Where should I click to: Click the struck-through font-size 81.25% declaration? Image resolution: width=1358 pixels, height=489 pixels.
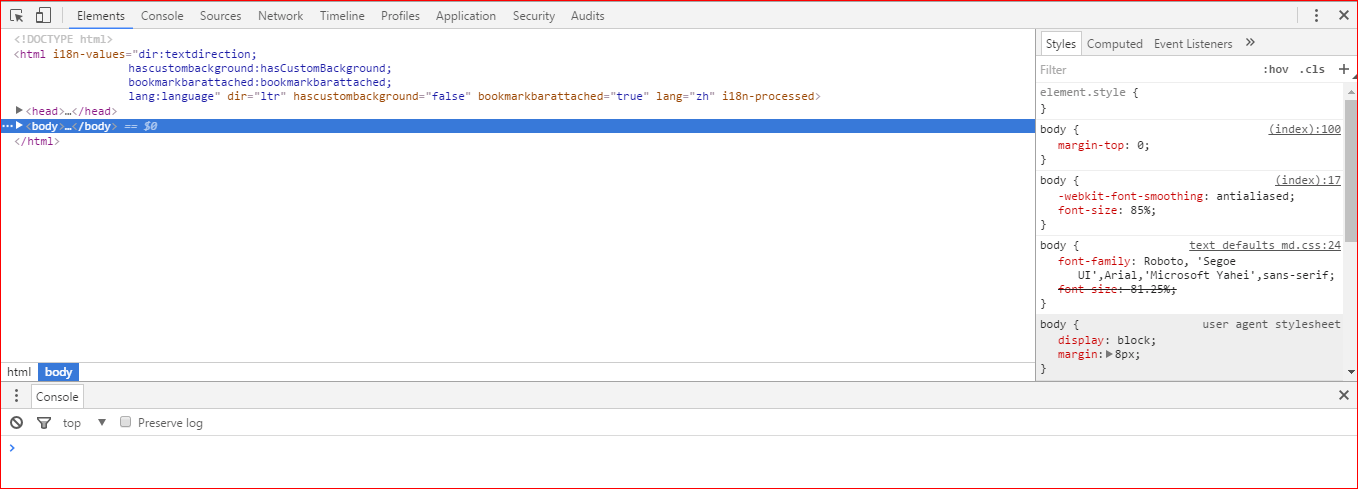(1117, 289)
